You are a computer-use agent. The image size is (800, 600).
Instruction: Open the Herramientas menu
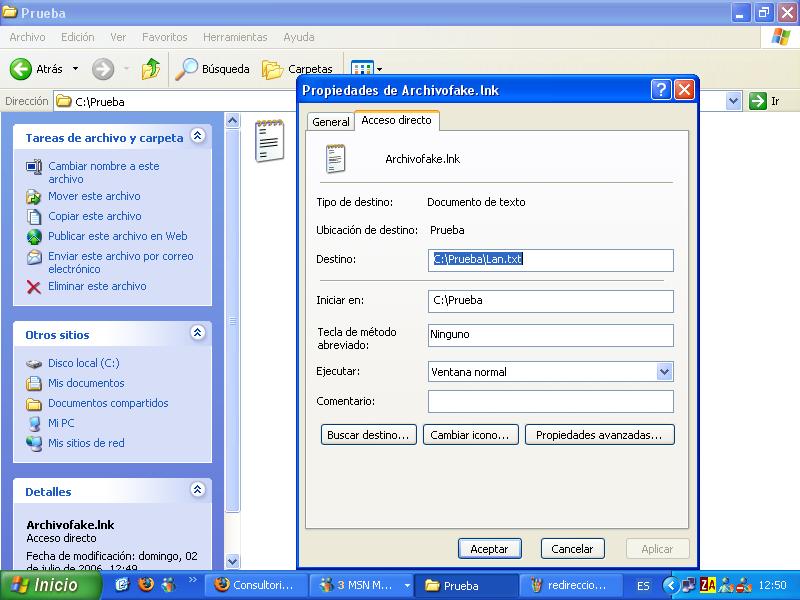235,37
